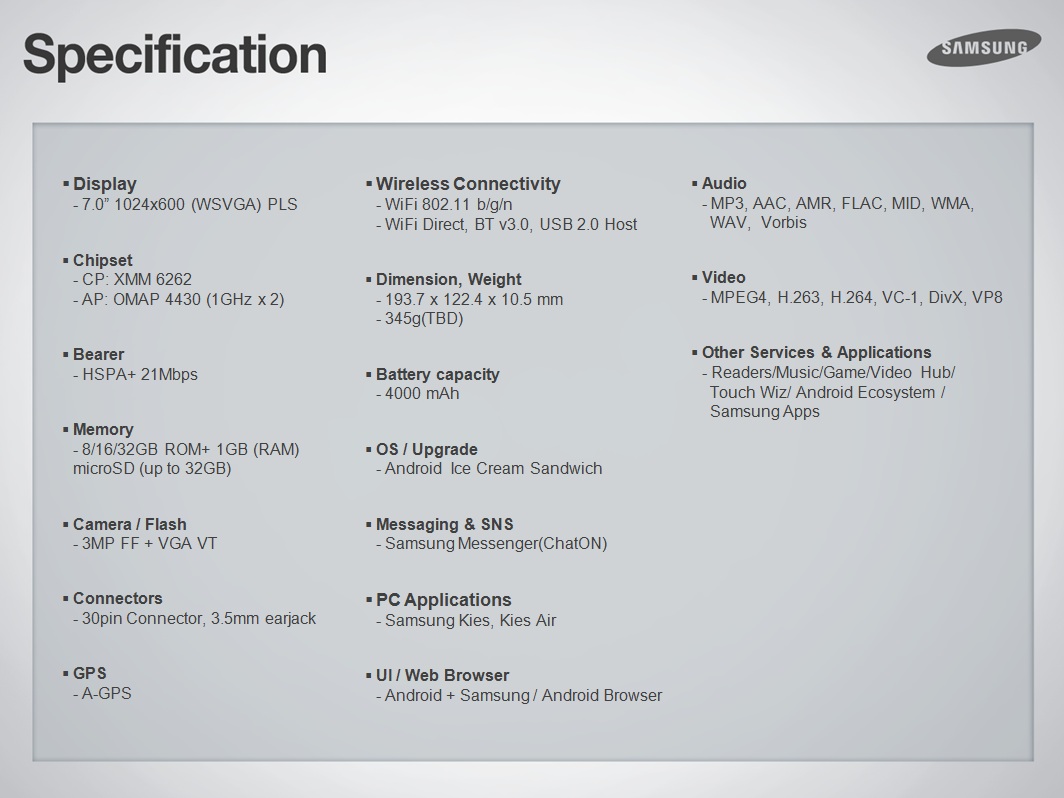Viewport: 1064px width, 798px height.
Task: Select the line 'WAV, Vorbis'
Action: 758,223
